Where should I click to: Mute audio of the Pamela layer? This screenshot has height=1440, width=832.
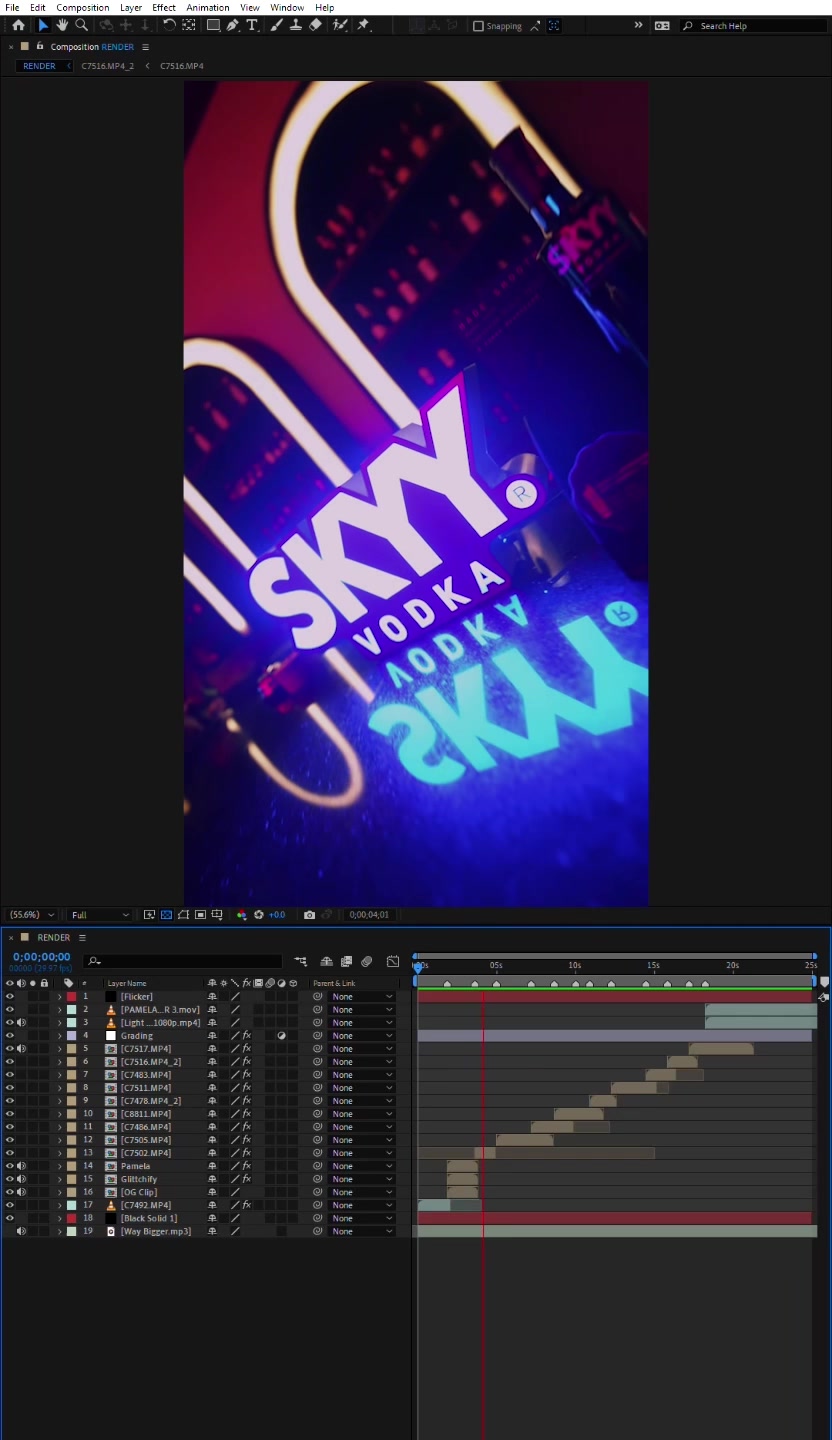click(x=21, y=1166)
